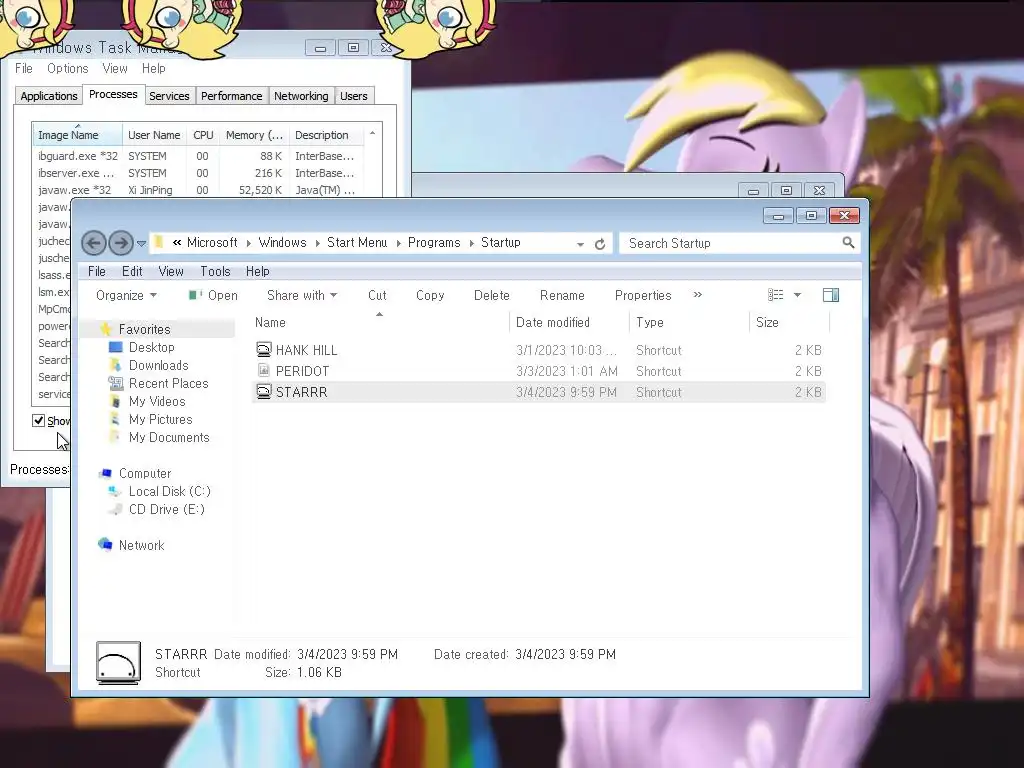Screen dimensions: 1024x768
Task: Select the PERIDOT shortcut icon
Action: tap(263, 370)
